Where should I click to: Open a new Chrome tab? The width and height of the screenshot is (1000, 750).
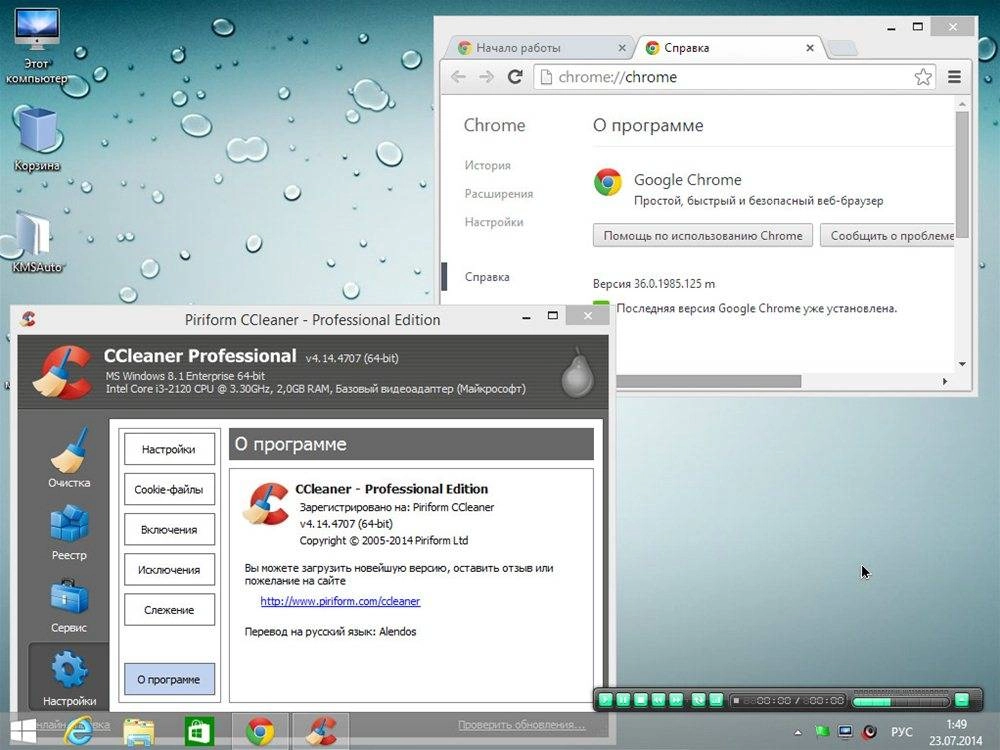point(843,48)
